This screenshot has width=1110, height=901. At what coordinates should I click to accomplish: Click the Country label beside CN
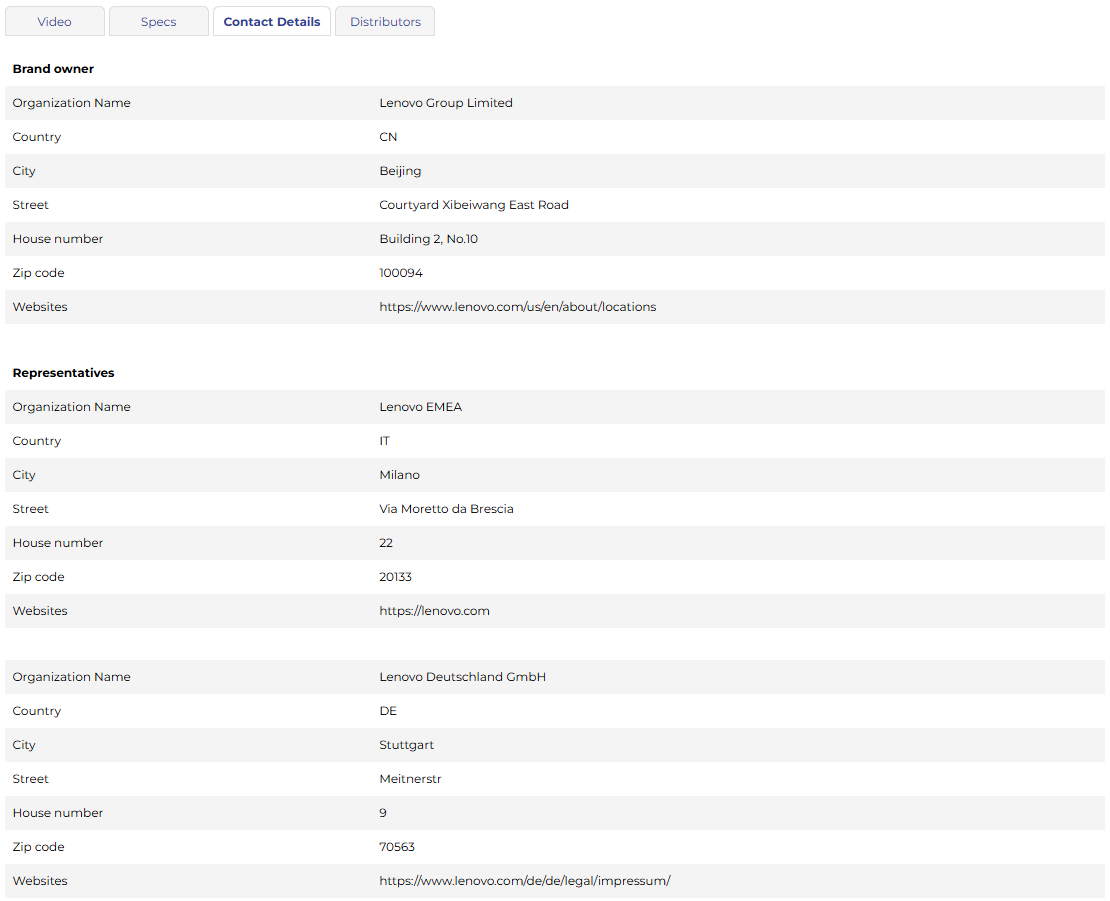tap(37, 137)
